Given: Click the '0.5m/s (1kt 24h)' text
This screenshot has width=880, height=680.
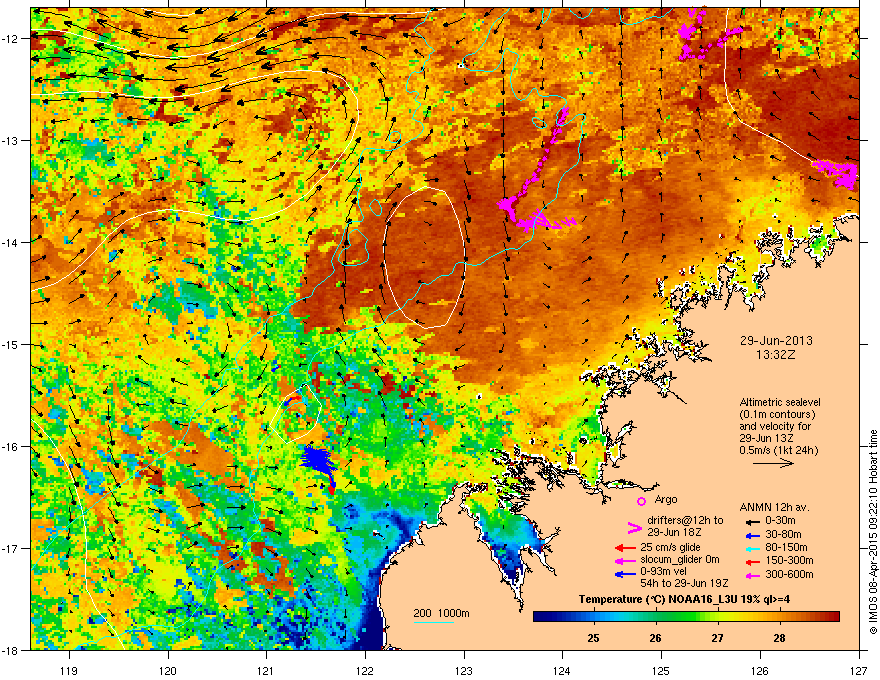Looking at the screenshot, I should [x=778, y=450].
